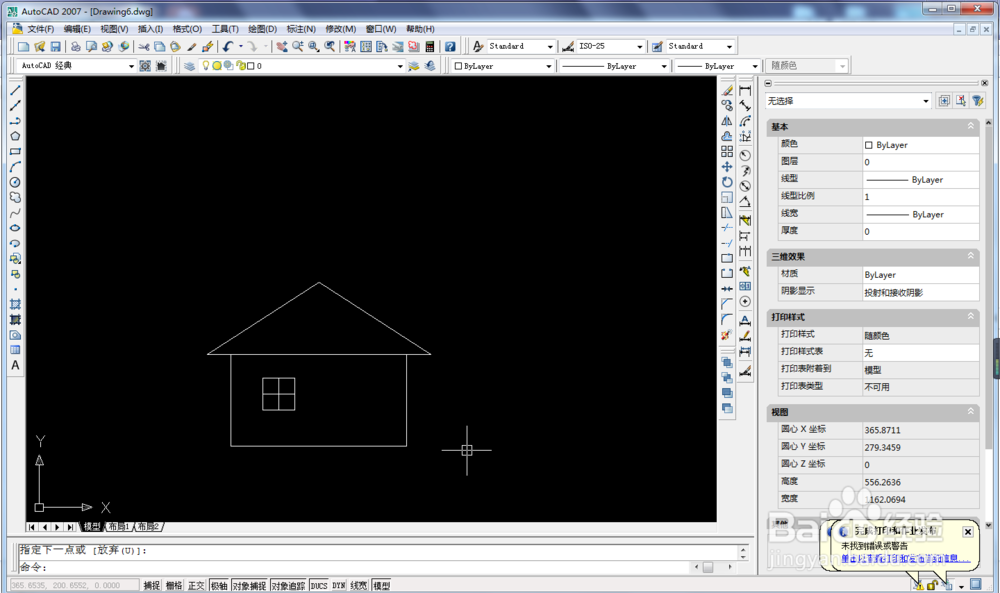This screenshot has width=1000, height=593.
Task: Click the 线型比例 value field
Action: tap(920, 197)
